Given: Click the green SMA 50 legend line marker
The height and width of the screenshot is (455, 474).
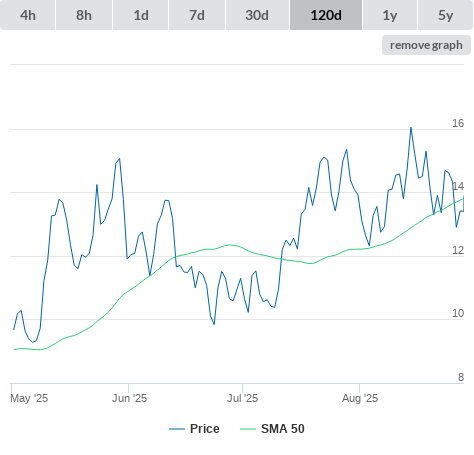Looking at the screenshot, I should tap(248, 429).
